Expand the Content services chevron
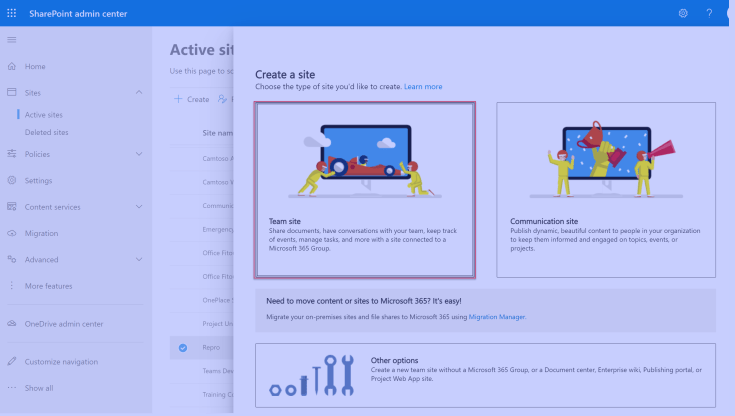This screenshot has height=416, width=735. tap(139, 207)
